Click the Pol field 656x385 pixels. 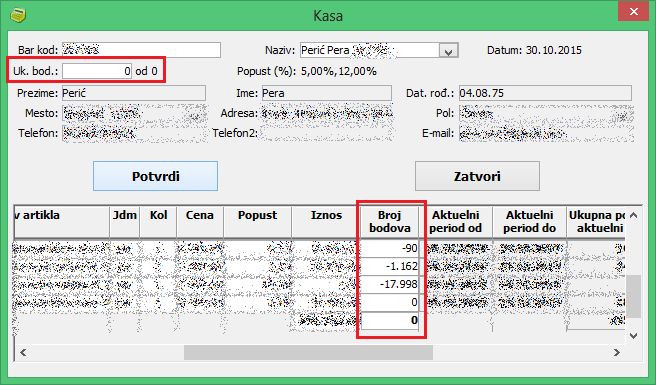[546, 113]
